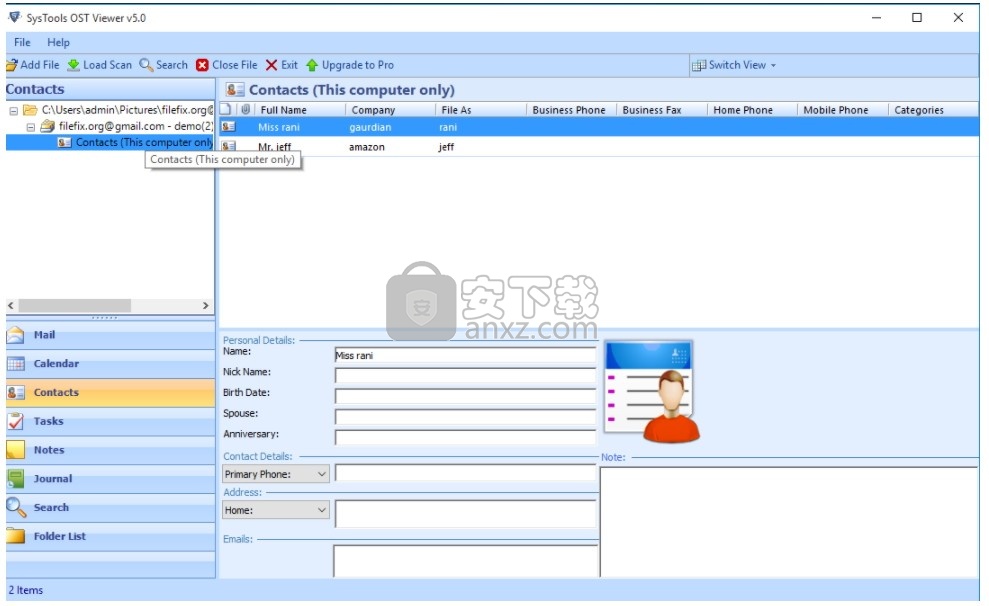
Task: Click the Close File button label
Action: [235, 65]
